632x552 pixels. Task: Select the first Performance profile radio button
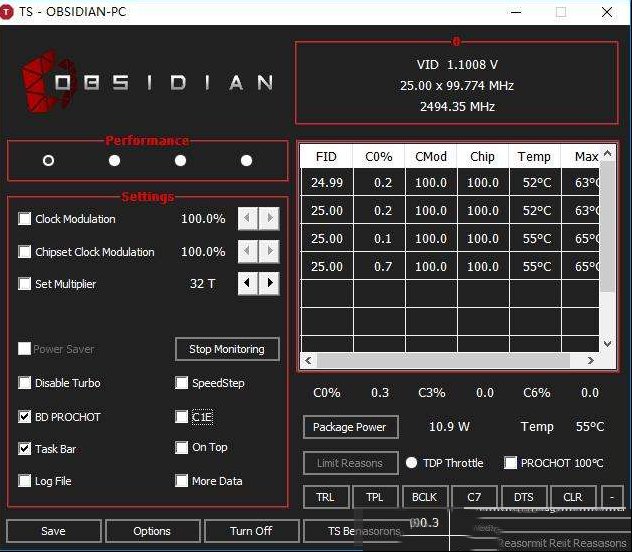tap(48, 161)
